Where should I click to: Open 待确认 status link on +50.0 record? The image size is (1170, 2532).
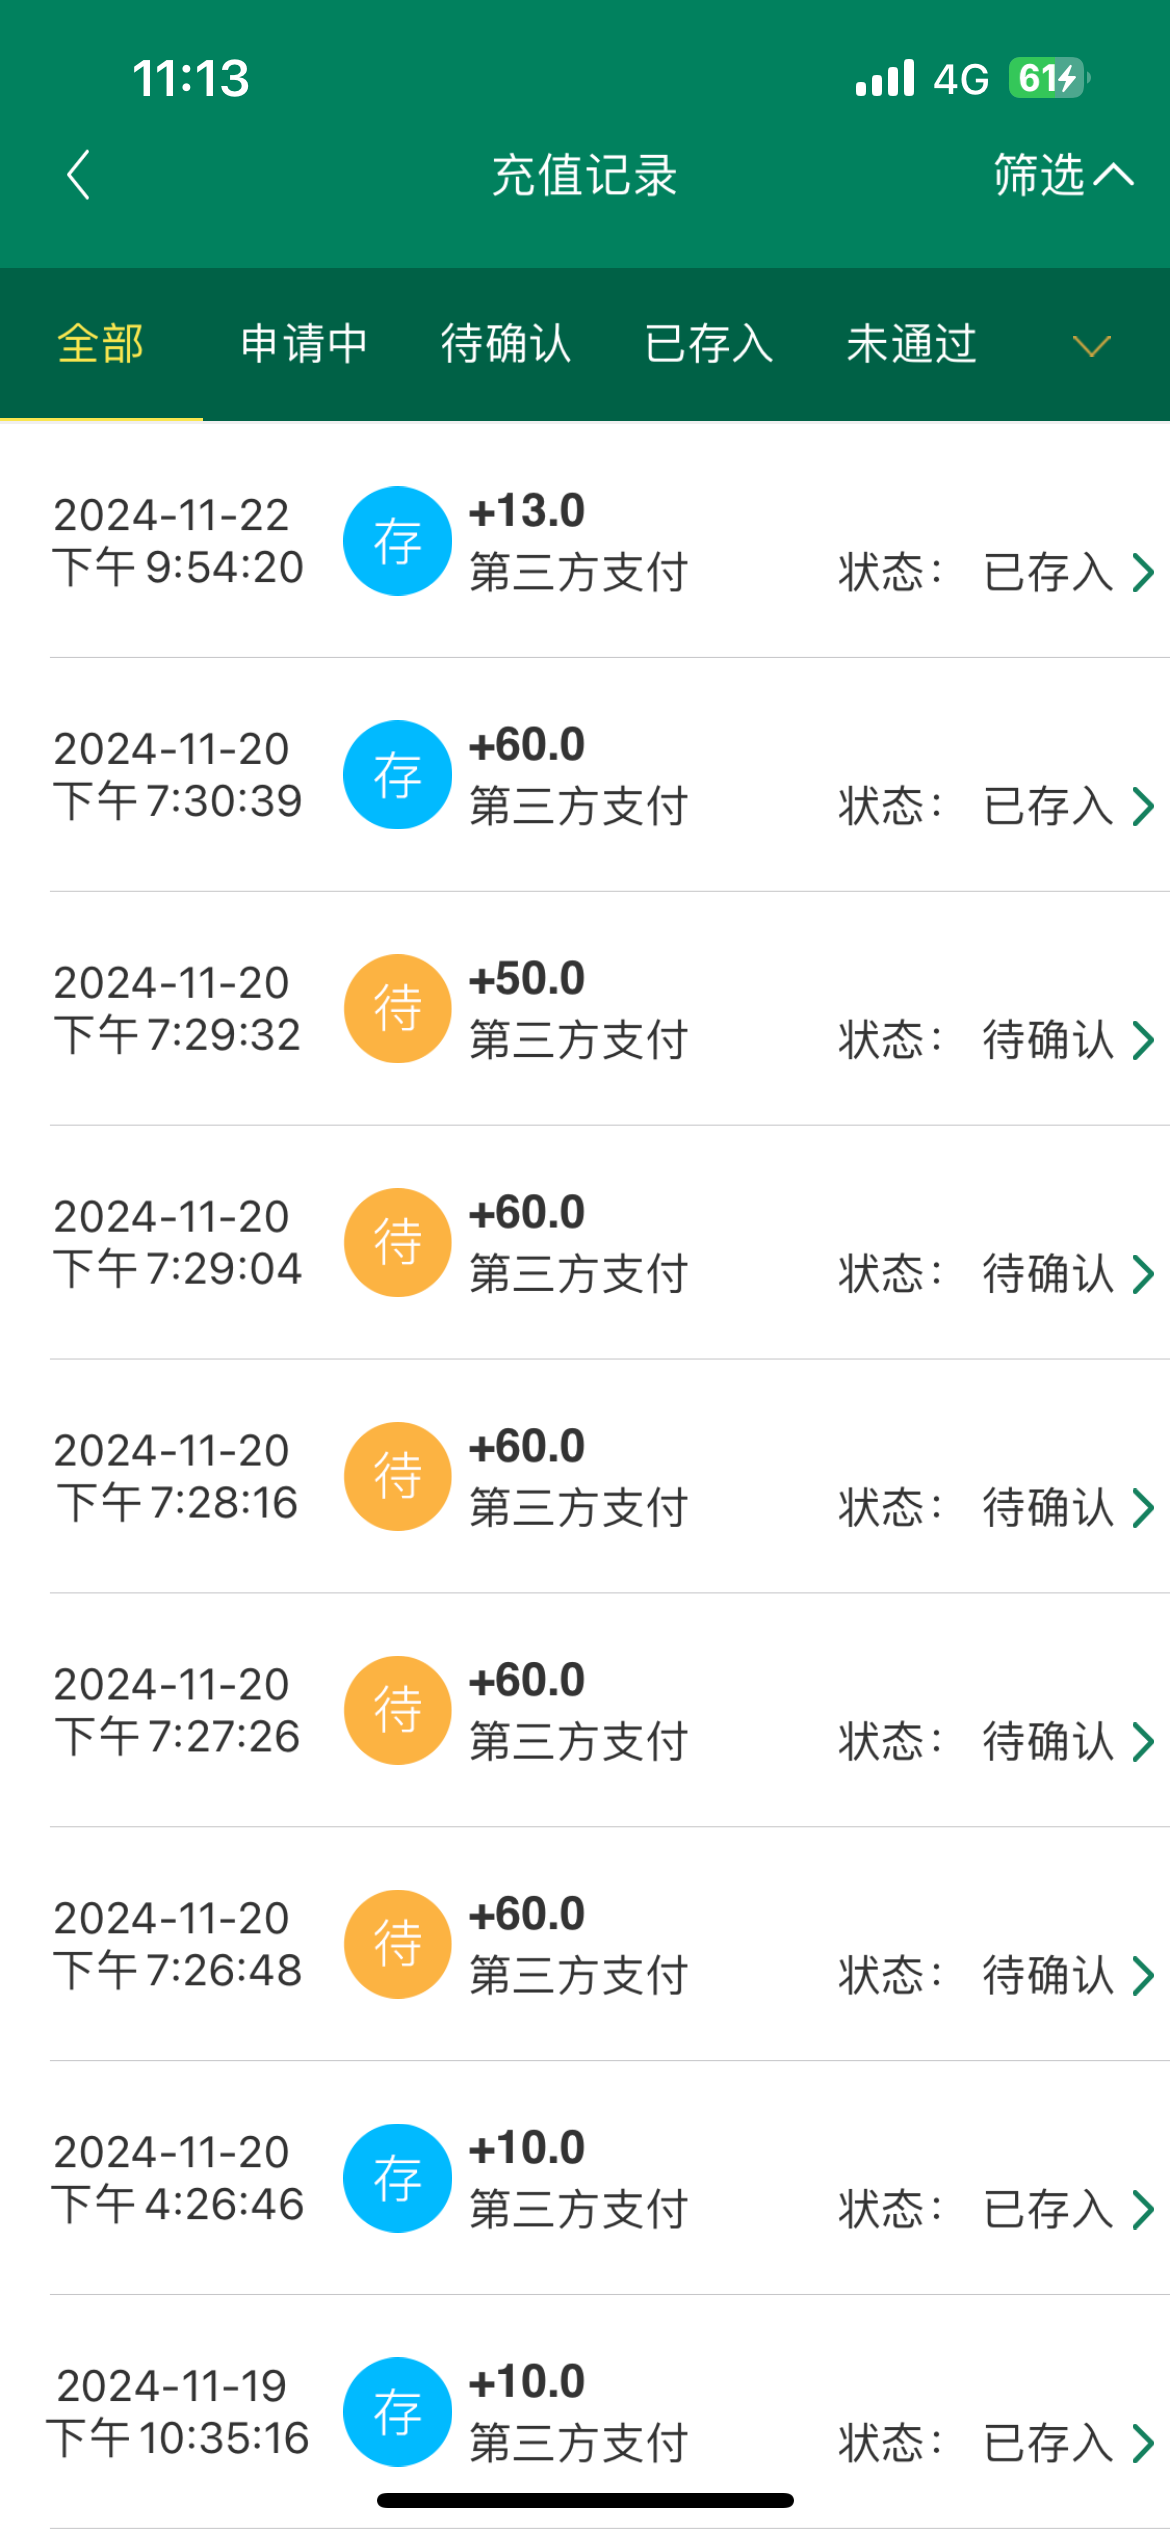point(1048,1040)
